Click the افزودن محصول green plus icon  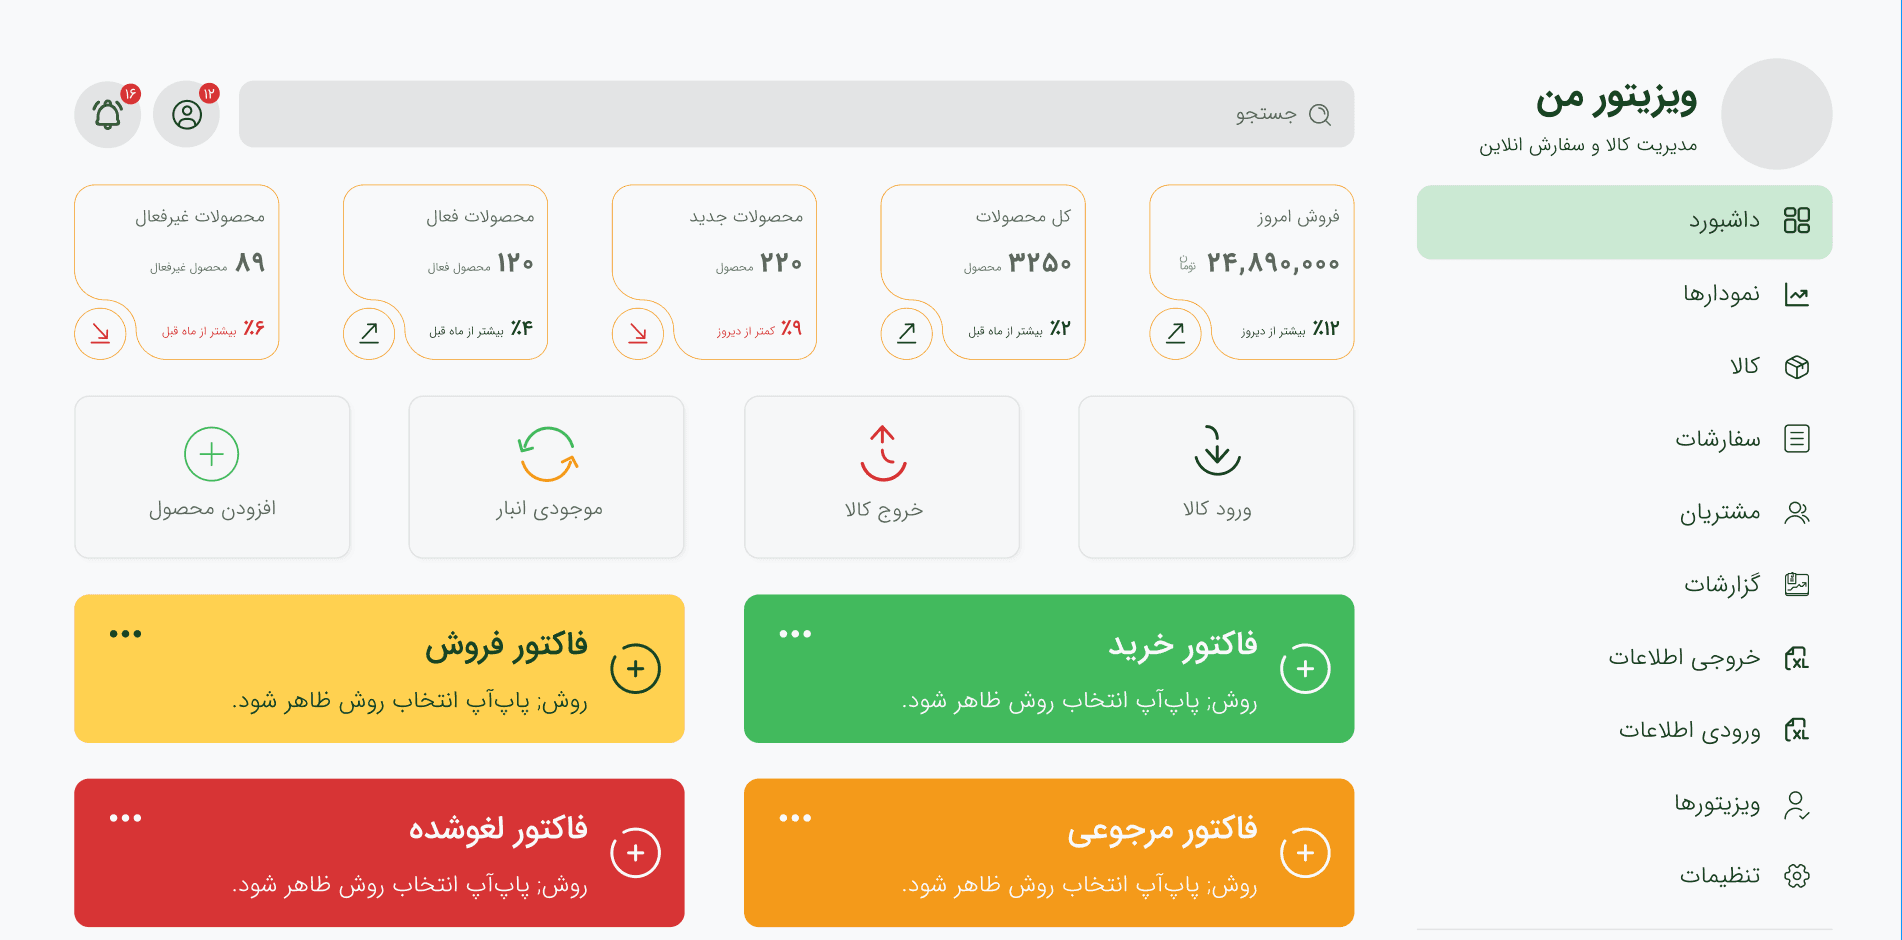point(212,454)
